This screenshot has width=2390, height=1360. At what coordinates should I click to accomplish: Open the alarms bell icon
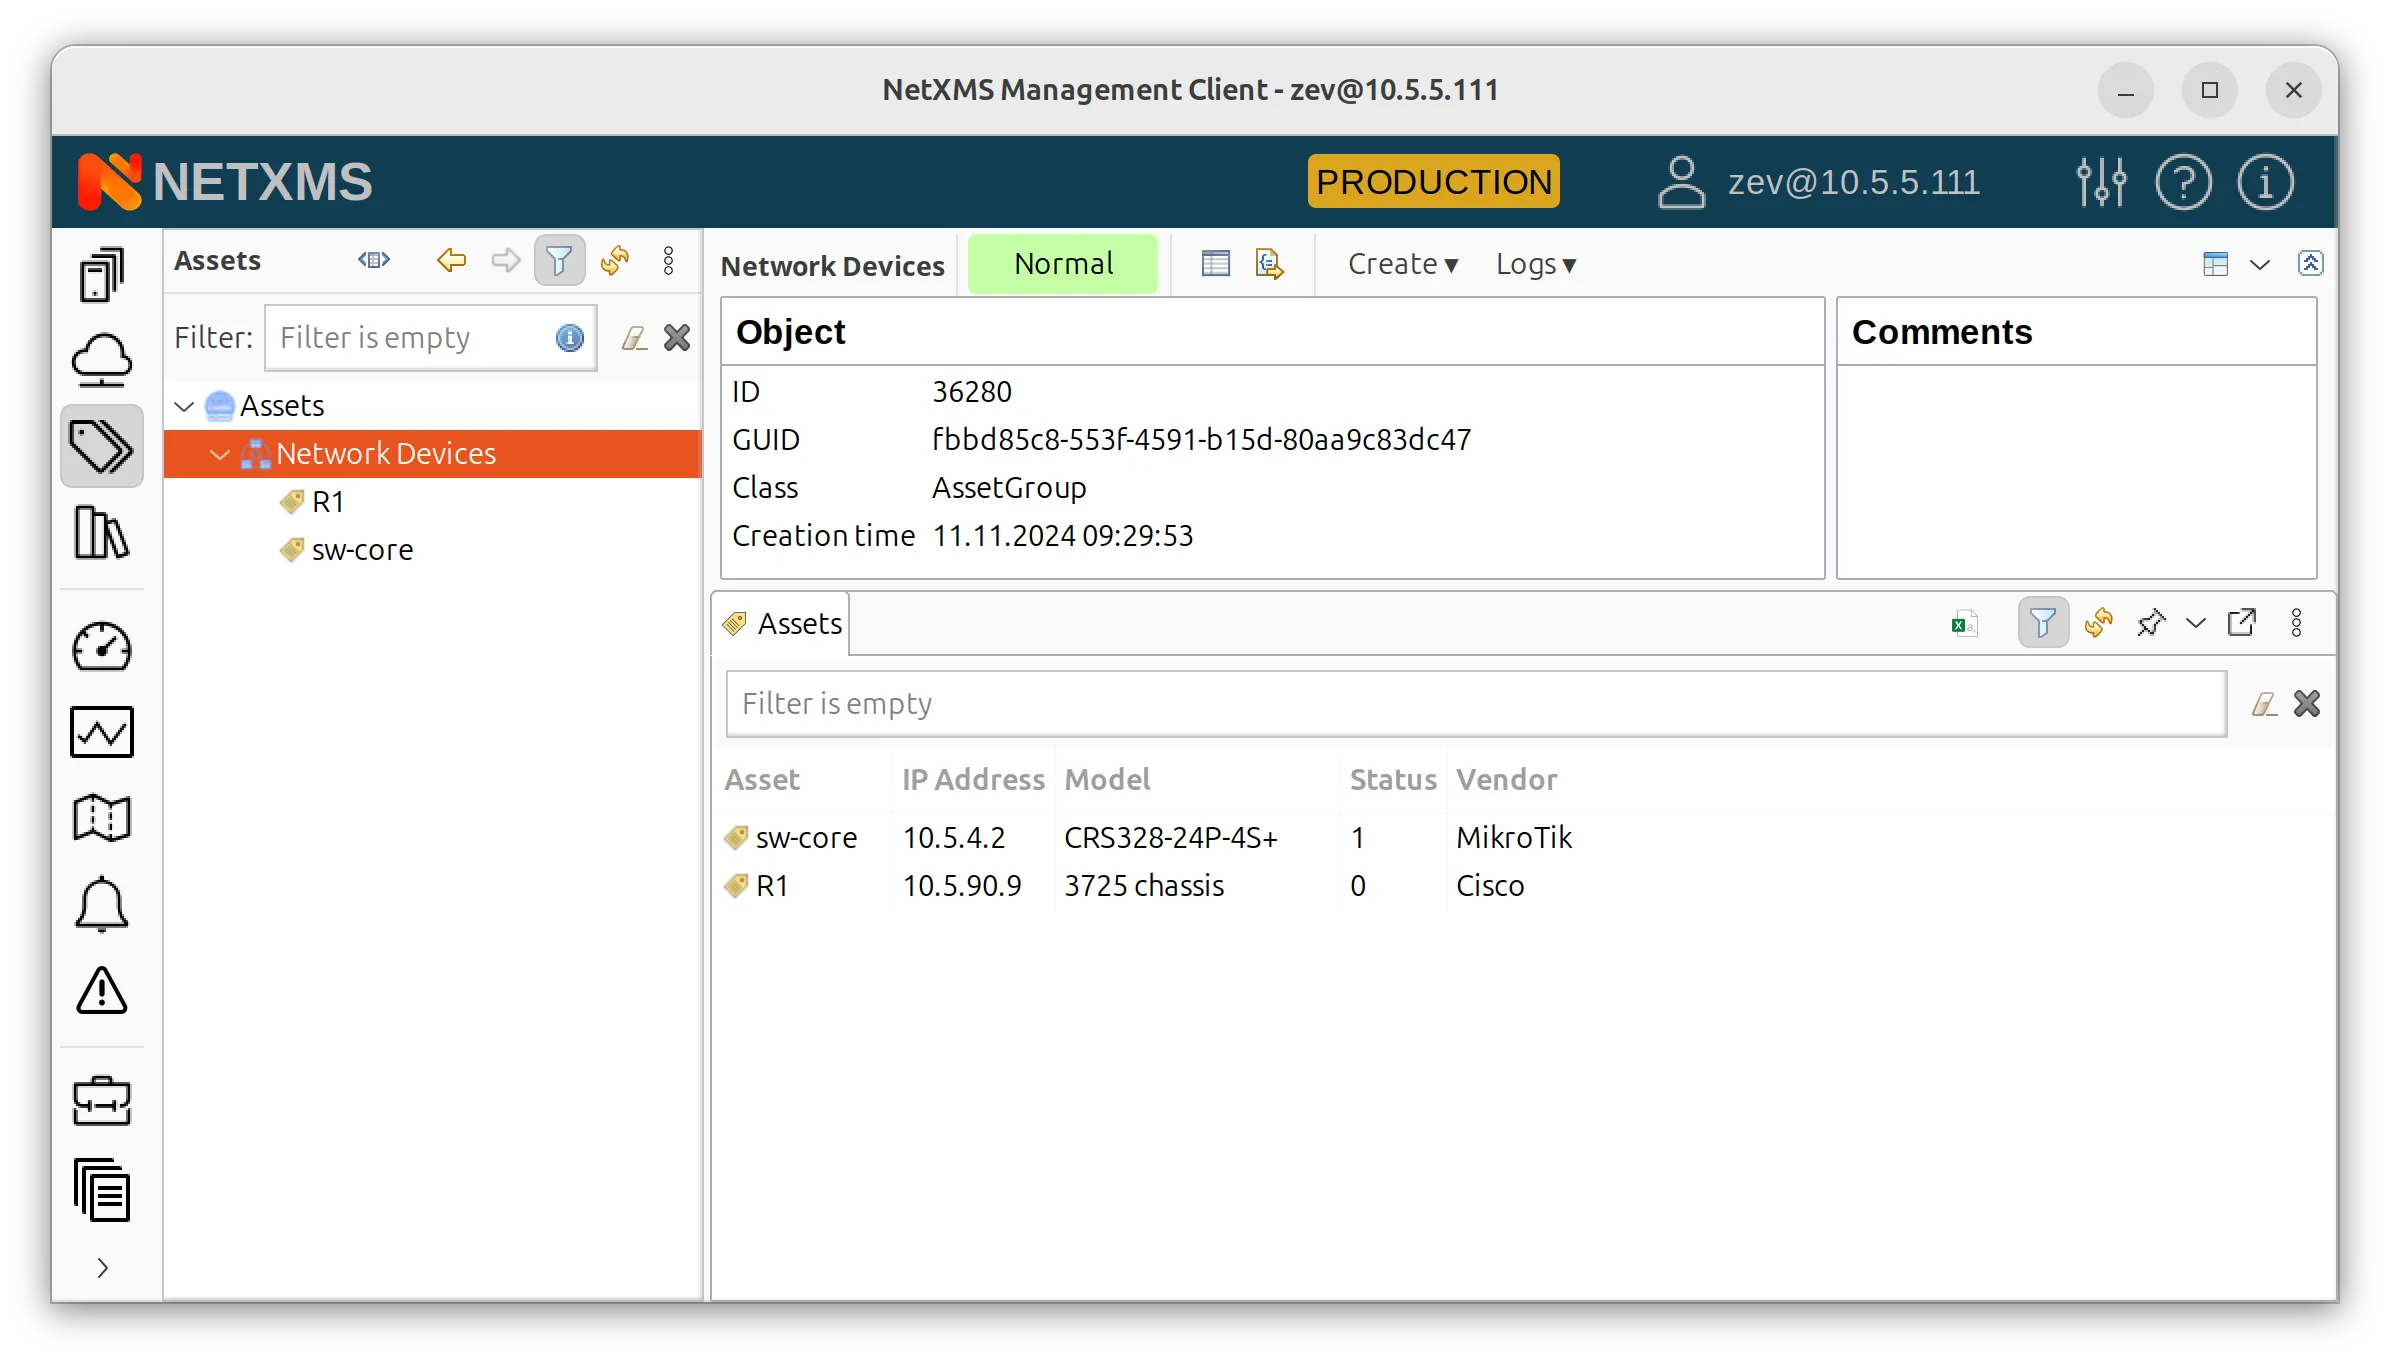click(101, 904)
